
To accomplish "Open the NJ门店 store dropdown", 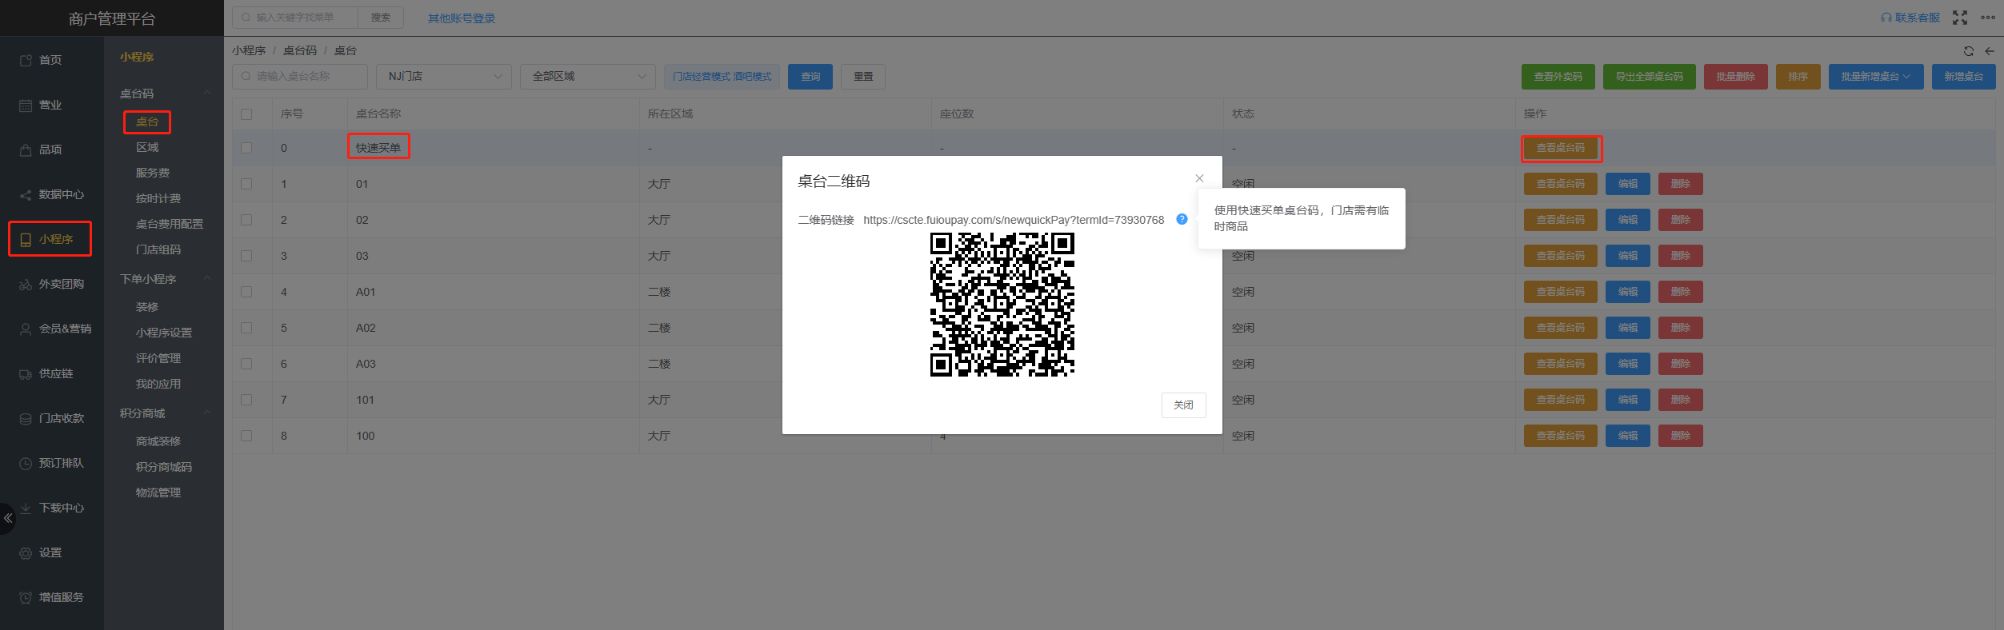I will [x=444, y=76].
